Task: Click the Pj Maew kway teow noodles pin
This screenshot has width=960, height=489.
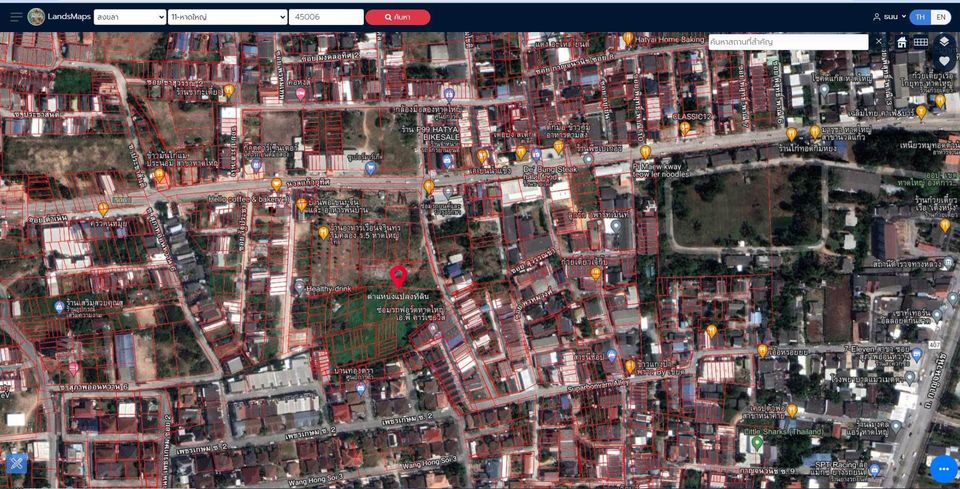Action: (645, 152)
